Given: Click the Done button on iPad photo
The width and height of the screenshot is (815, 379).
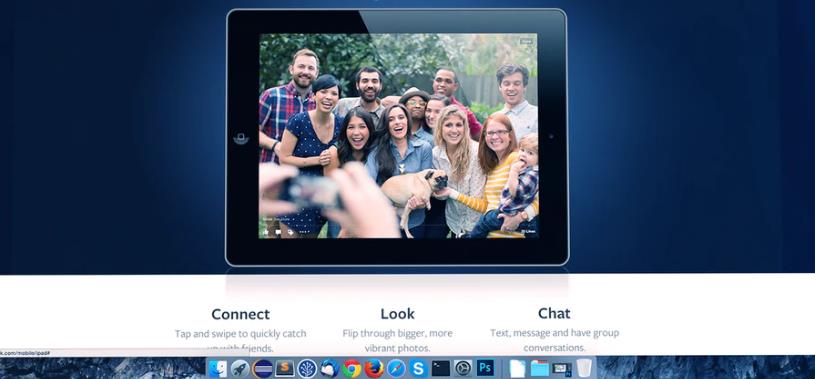Looking at the screenshot, I should click(x=527, y=41).
